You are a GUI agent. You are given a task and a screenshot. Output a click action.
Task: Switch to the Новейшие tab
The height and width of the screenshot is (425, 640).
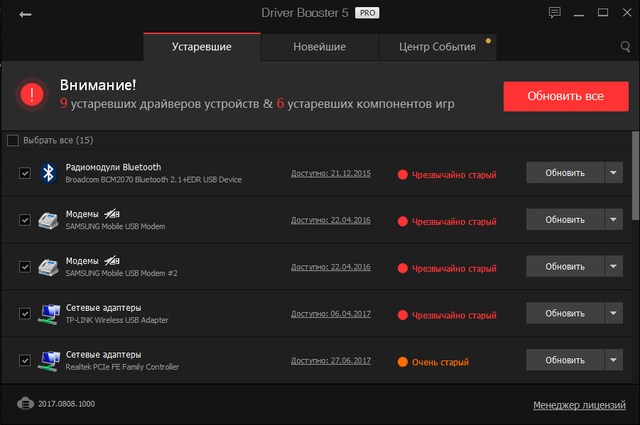[x=320, y=47]
